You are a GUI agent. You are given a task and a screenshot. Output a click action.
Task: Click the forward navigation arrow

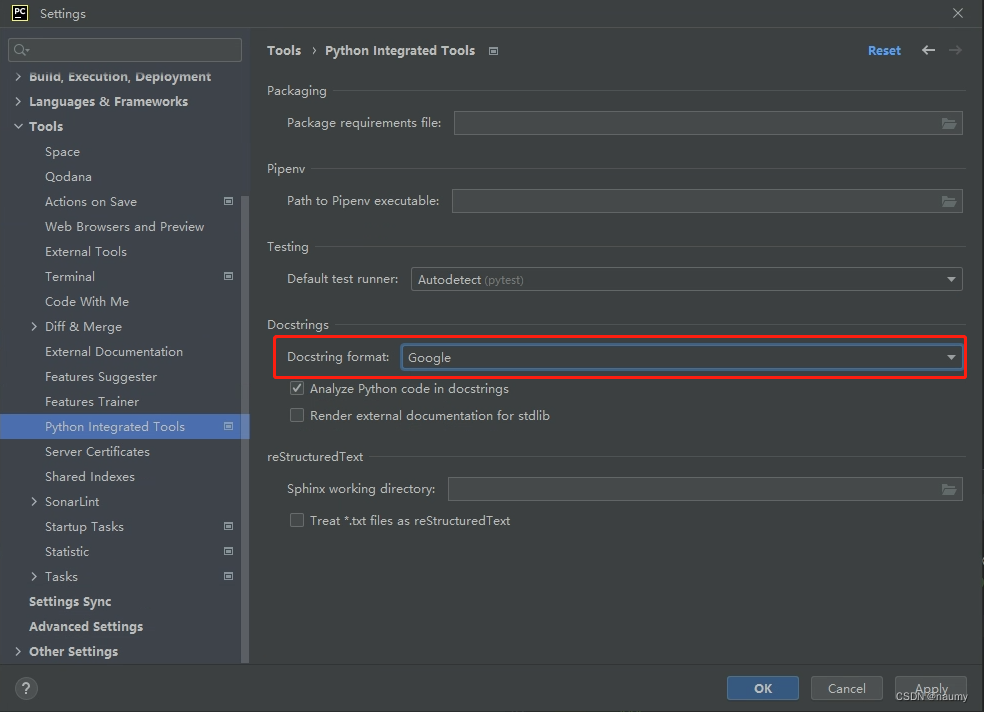[x=955, y=50]
